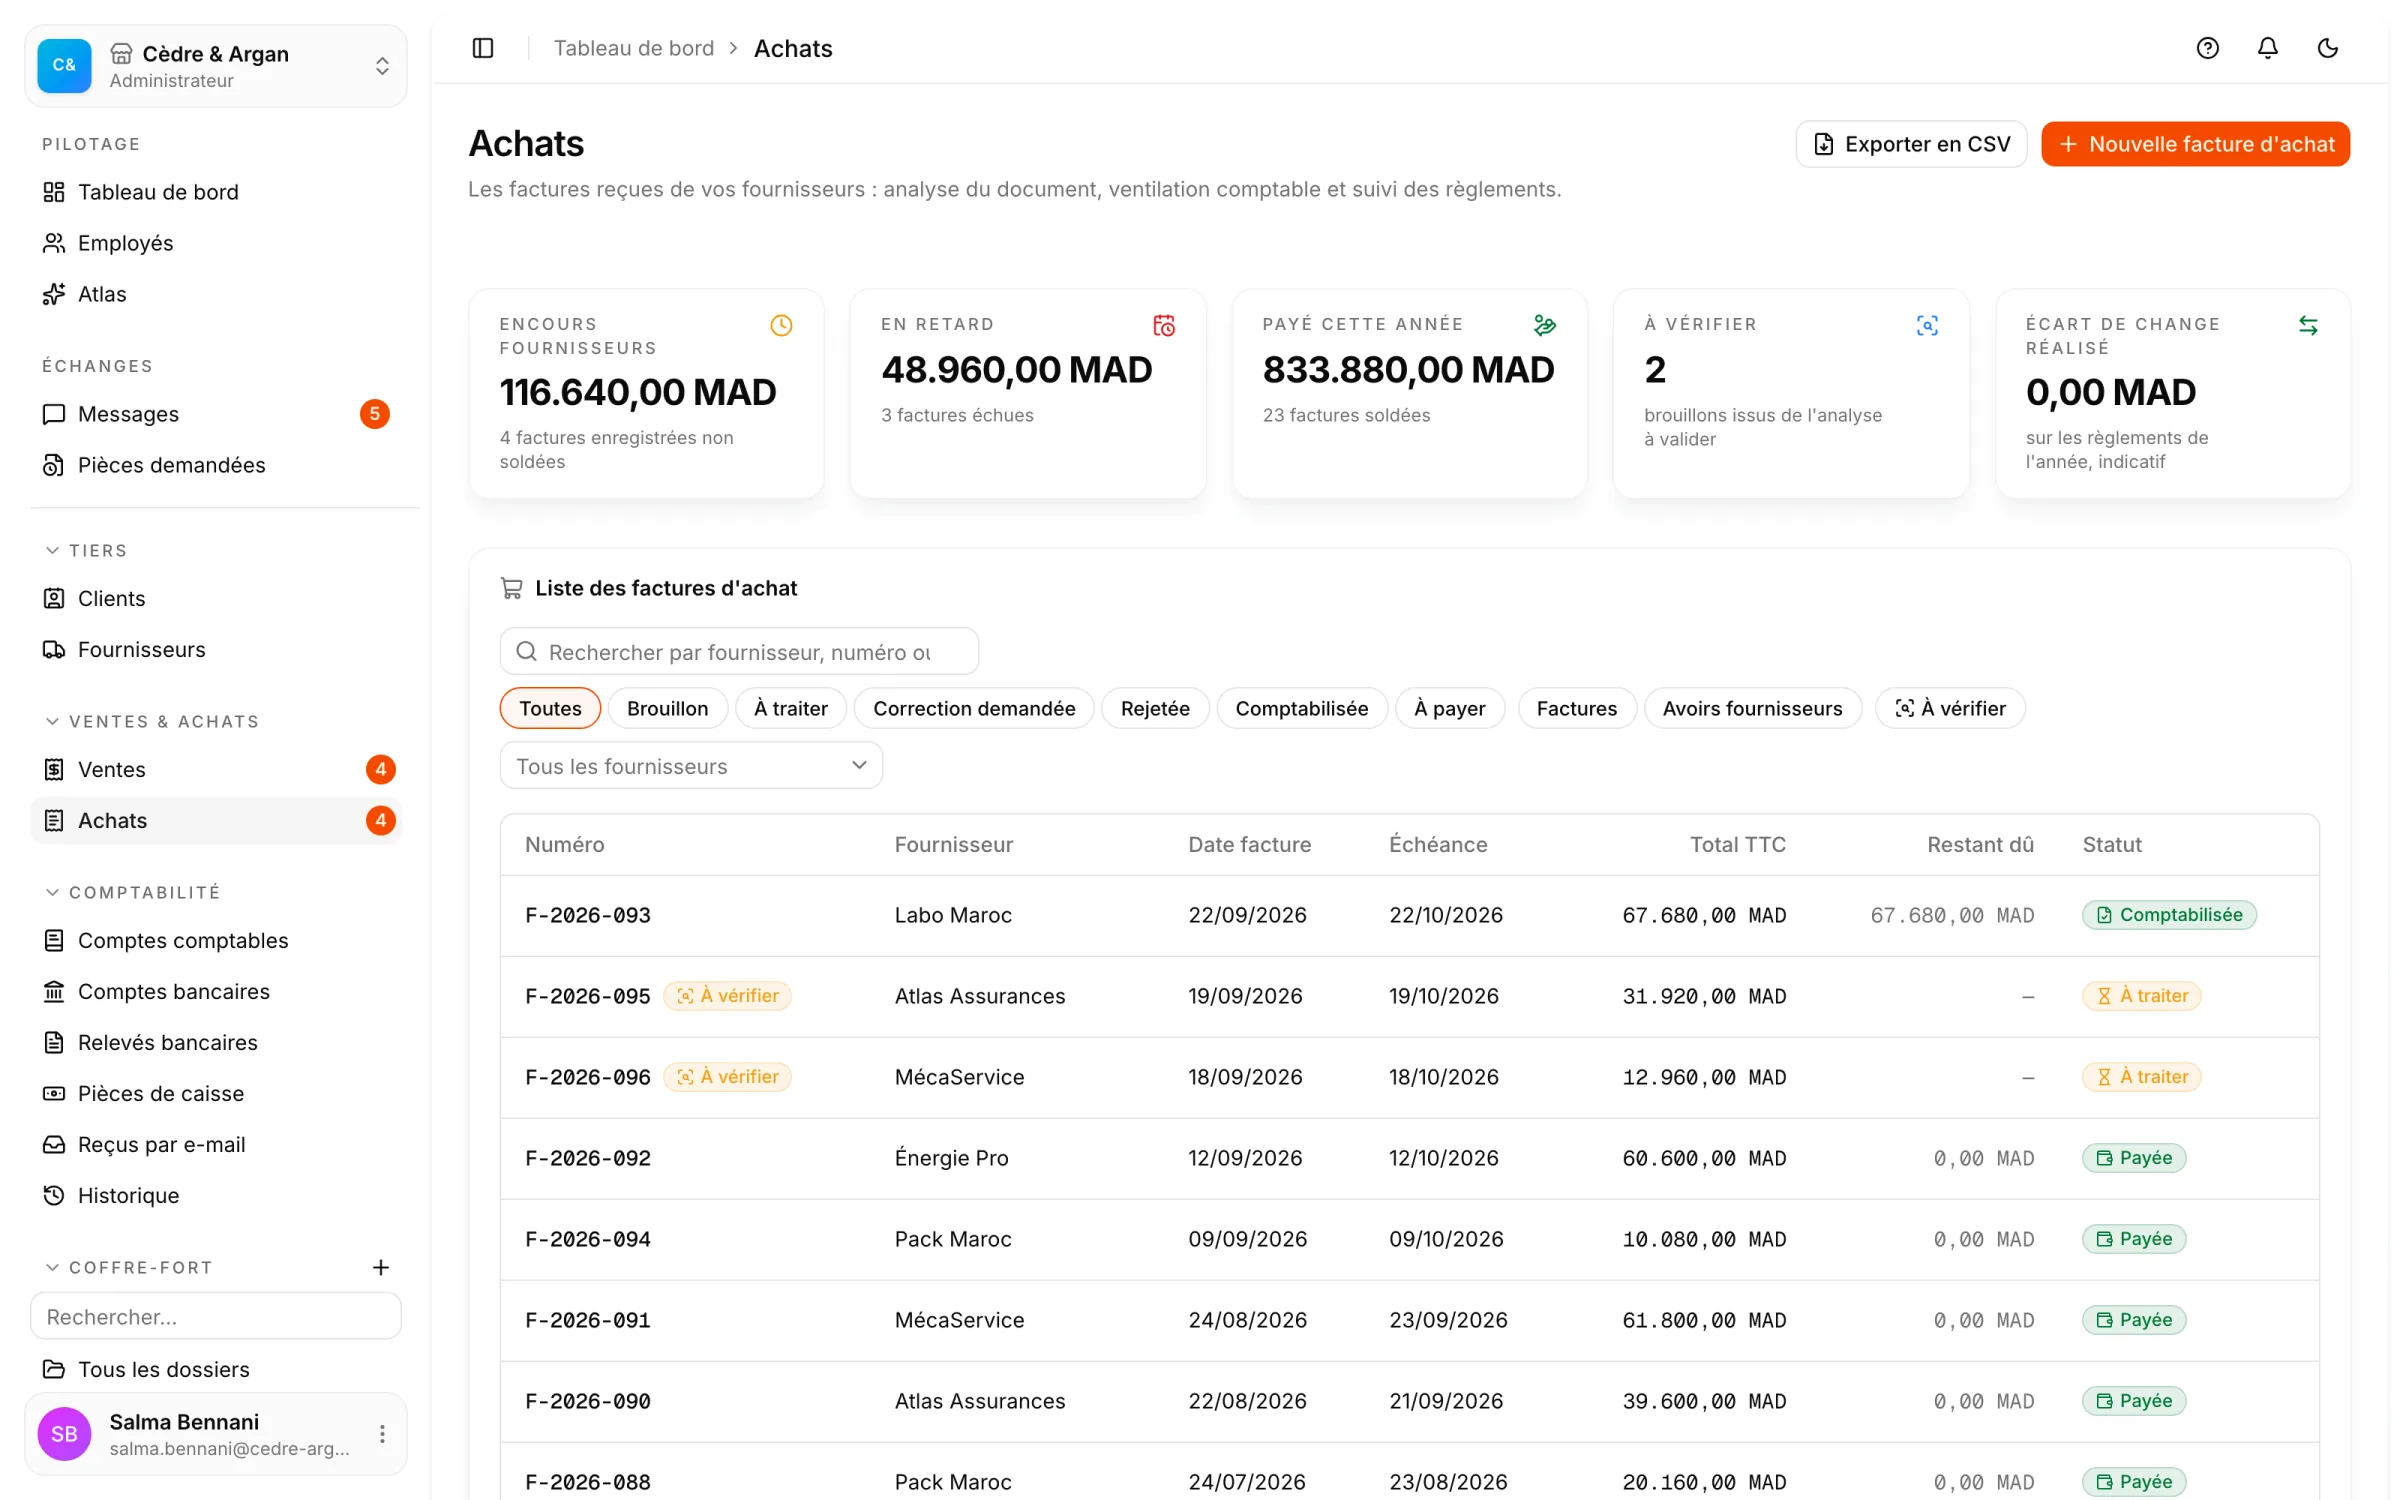Click the Historique clock icon
The image size is (2400, 1500).
(54, 1195)
